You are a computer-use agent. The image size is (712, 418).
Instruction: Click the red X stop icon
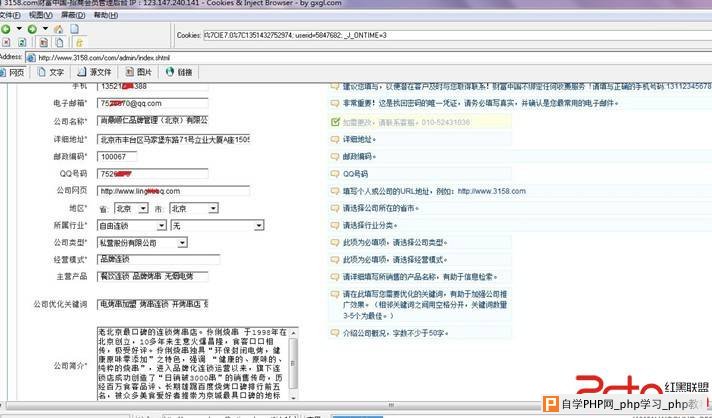click(x=6, y=42)
